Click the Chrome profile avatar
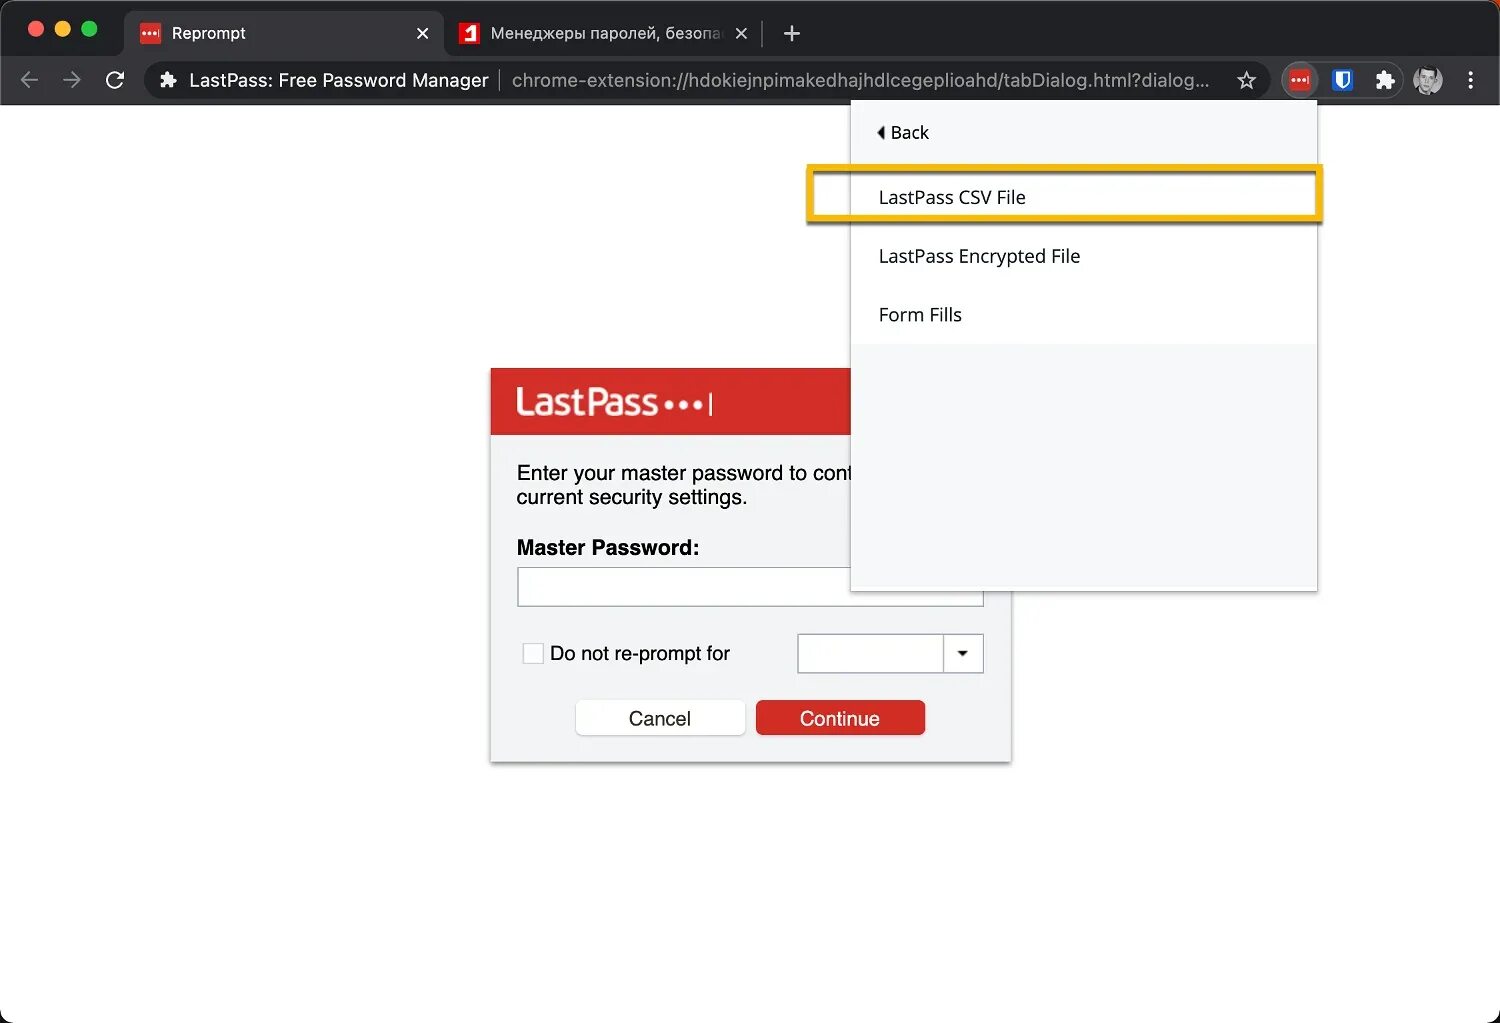1500x1023 pixels. pos(1428,80)
